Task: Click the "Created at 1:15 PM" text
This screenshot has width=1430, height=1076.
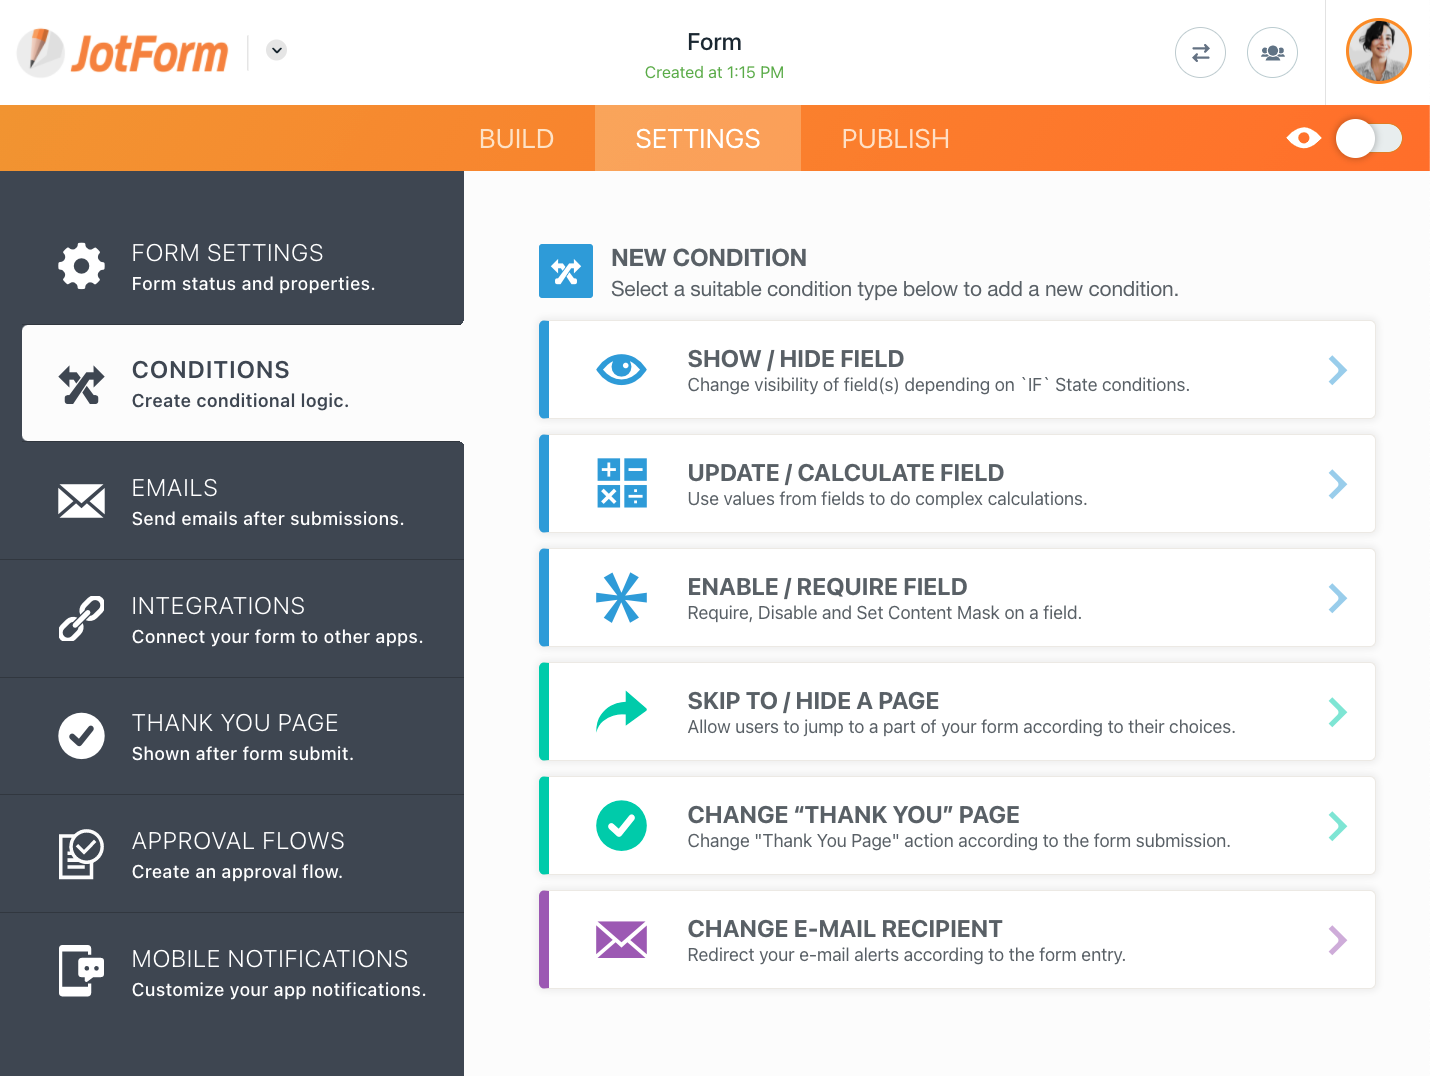Action: coord(714,72)
